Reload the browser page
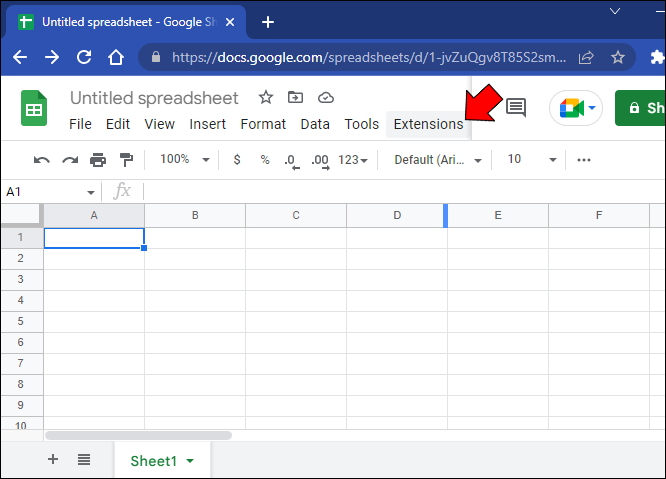 [x=84, y=56]
